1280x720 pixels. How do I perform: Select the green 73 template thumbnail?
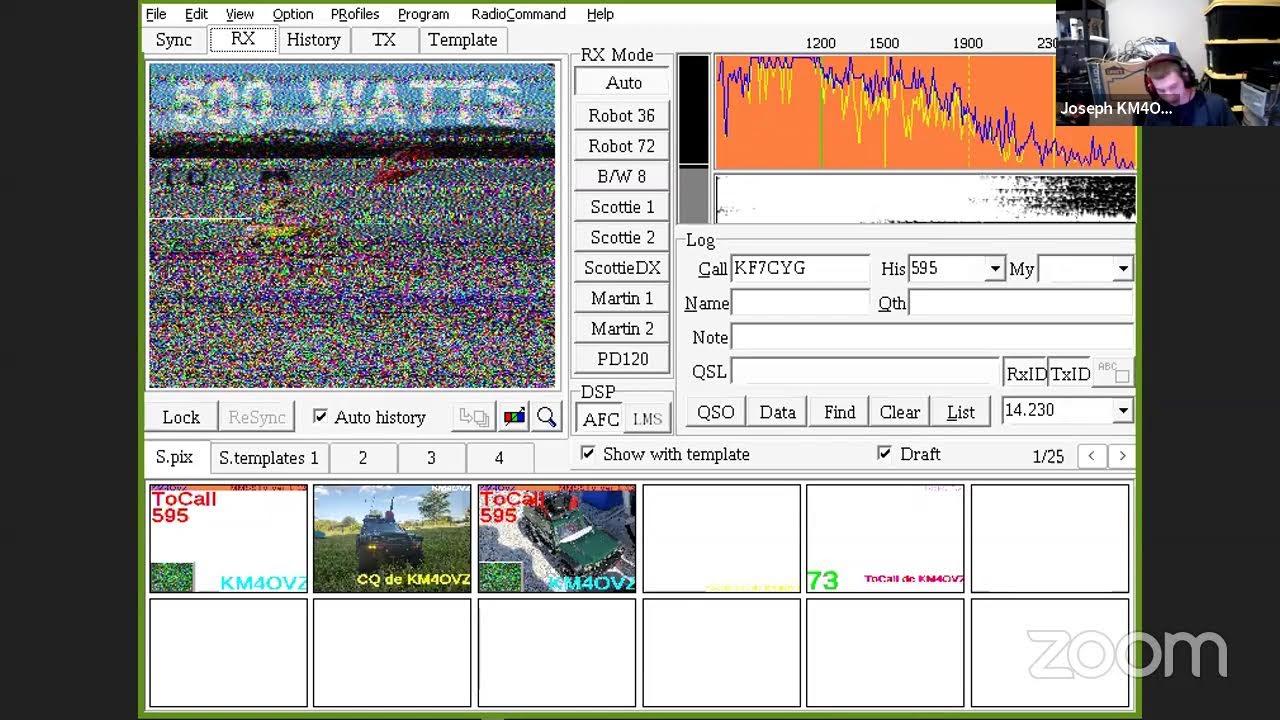point(885,539)
